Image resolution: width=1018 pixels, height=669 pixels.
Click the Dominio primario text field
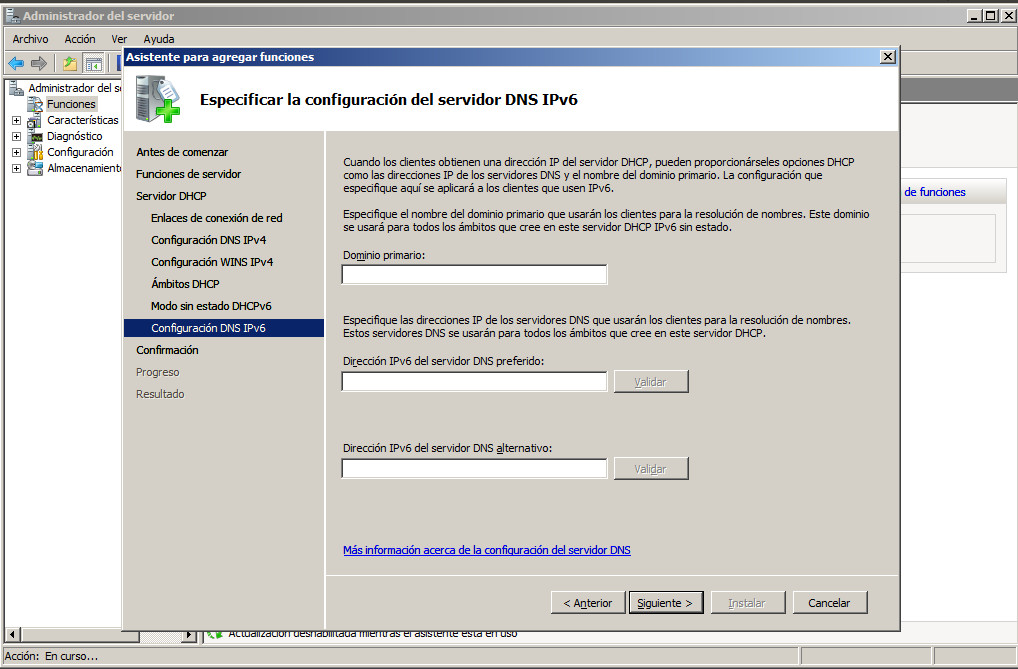pyautogui.click(x=474, y=275)
